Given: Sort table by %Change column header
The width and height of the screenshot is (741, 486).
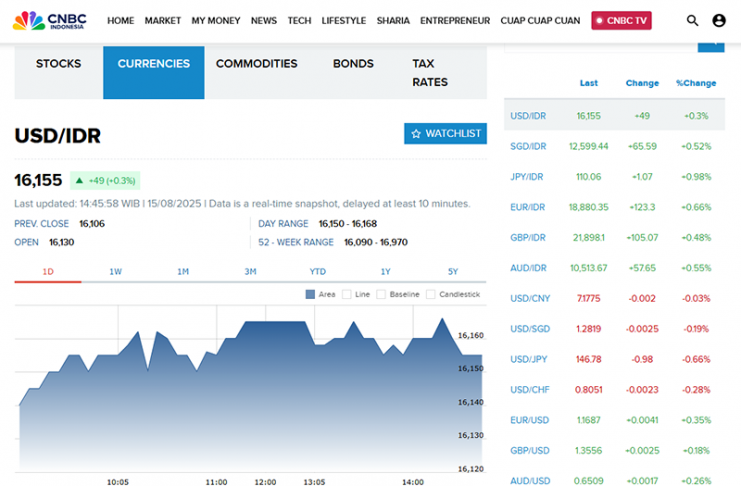Looking at the screenshot, I should coord(696,83).
